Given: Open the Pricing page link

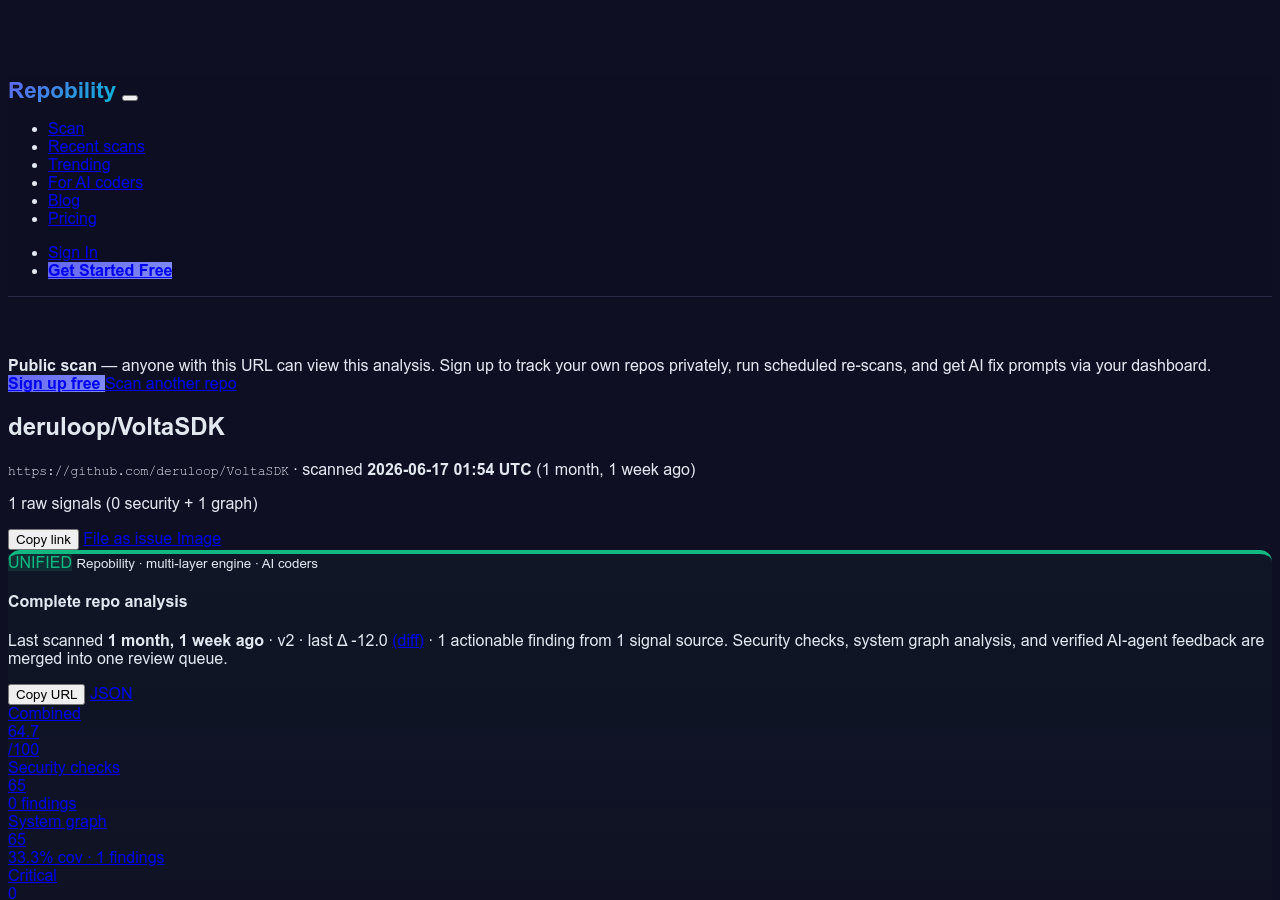Looking at the screenshot, I should (x=72, y=218).
